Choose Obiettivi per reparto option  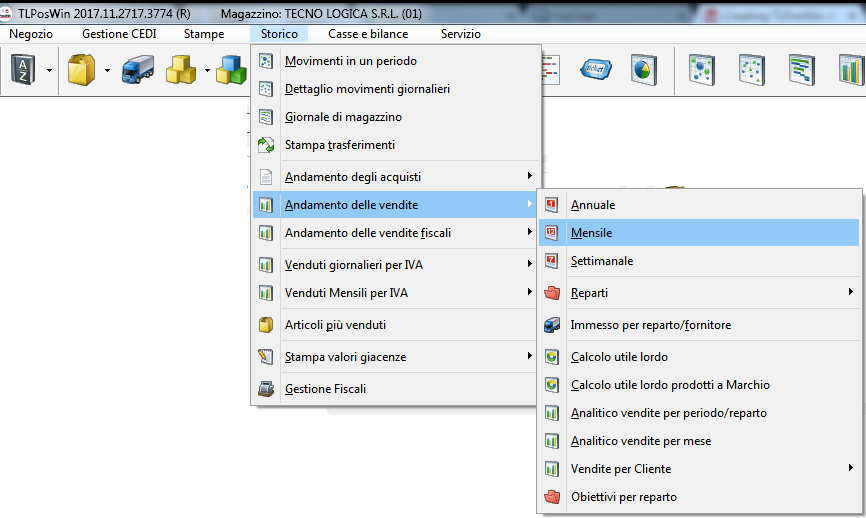623,497
